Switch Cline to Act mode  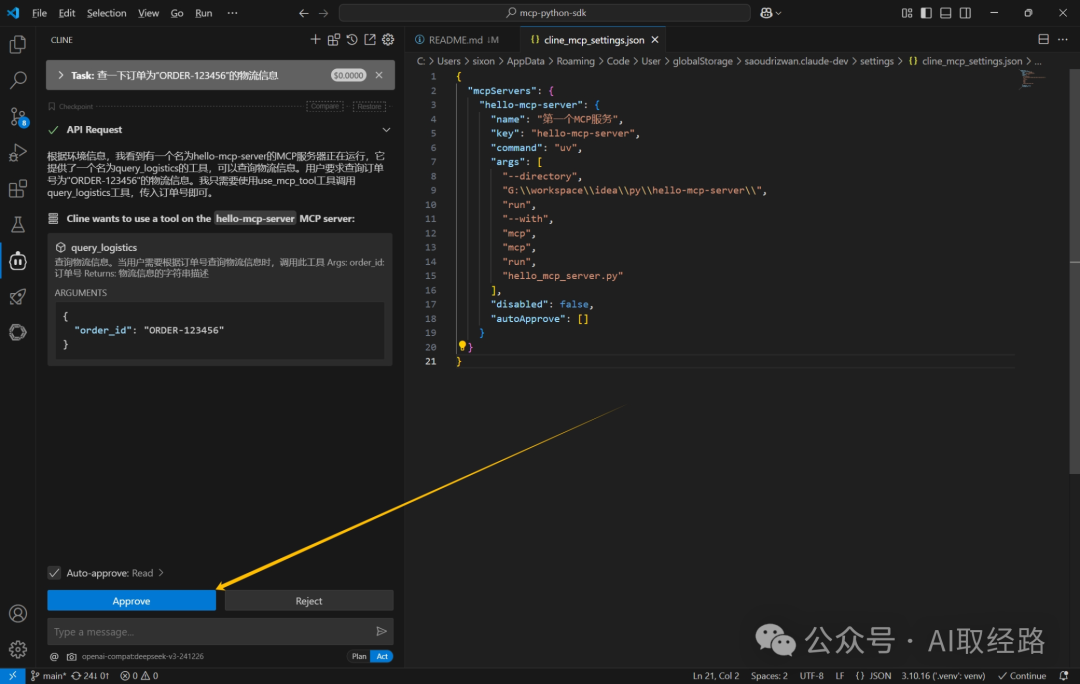tap(382, 656)
